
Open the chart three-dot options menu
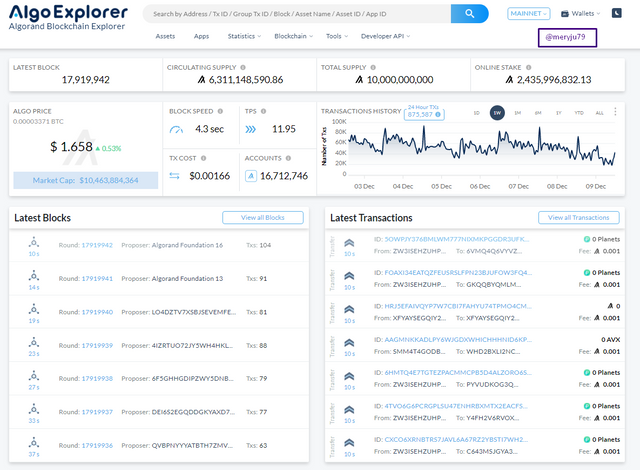pyautogui.click(x=615, y=112)
